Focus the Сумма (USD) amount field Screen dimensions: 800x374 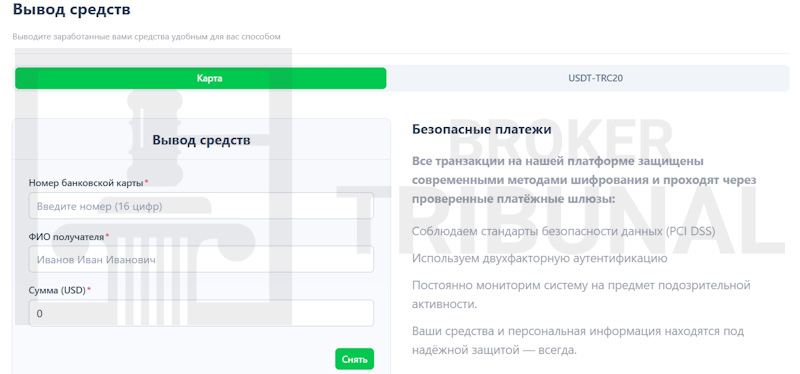pos(201,313)
